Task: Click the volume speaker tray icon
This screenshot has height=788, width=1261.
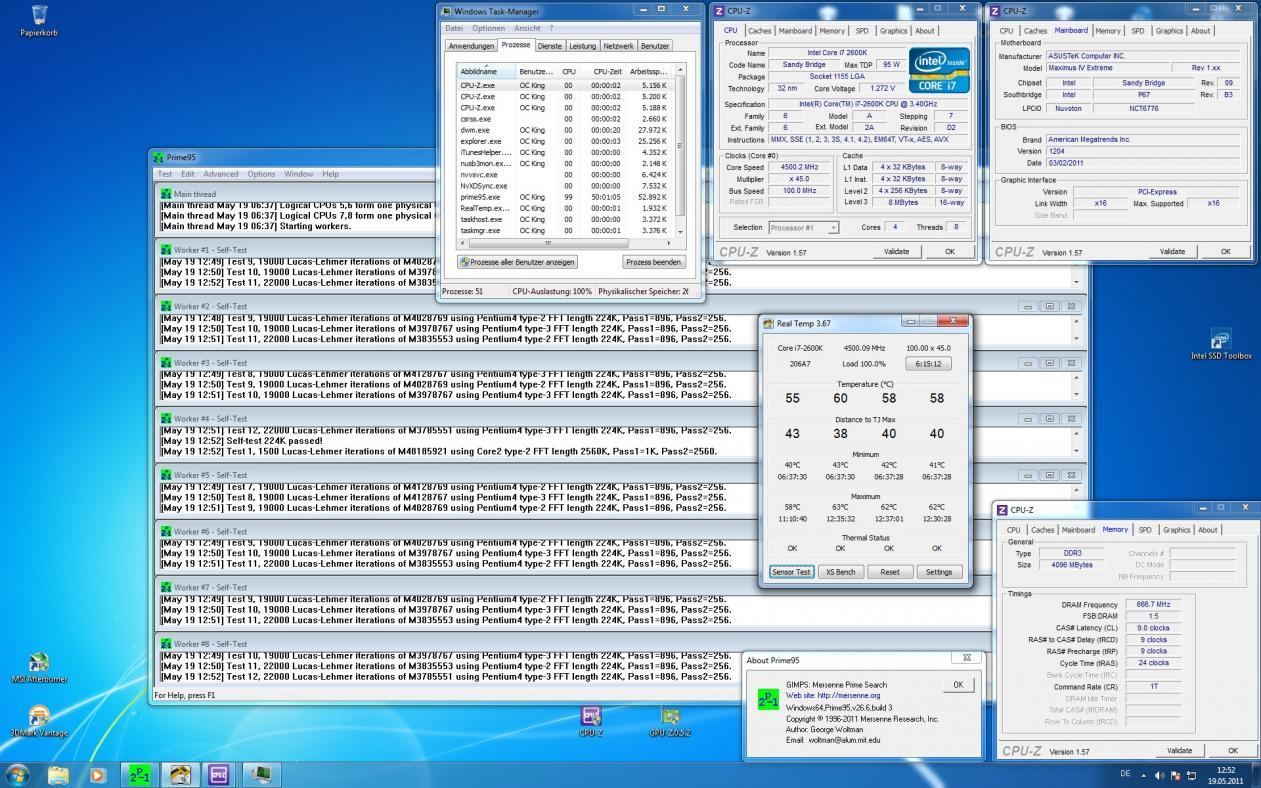Action: [1160, 775]
